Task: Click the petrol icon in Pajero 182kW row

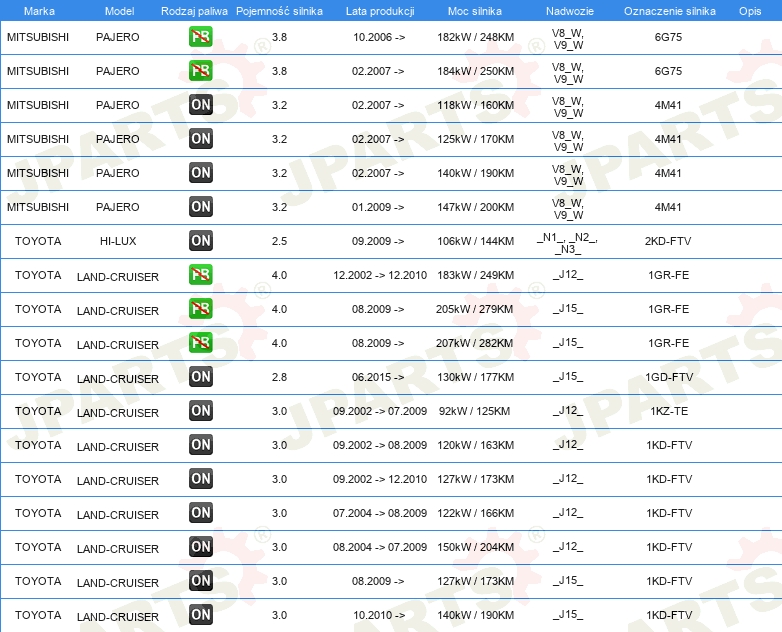Action: 200,36
